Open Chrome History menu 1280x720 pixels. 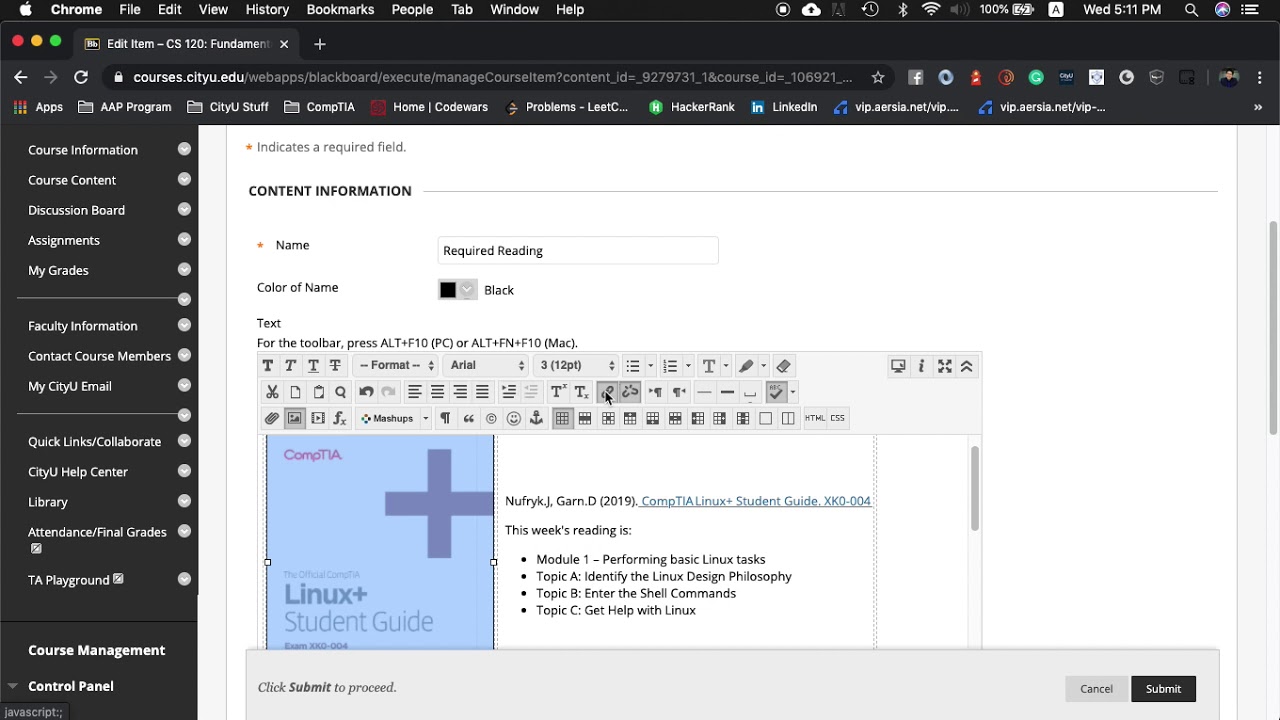267,10
